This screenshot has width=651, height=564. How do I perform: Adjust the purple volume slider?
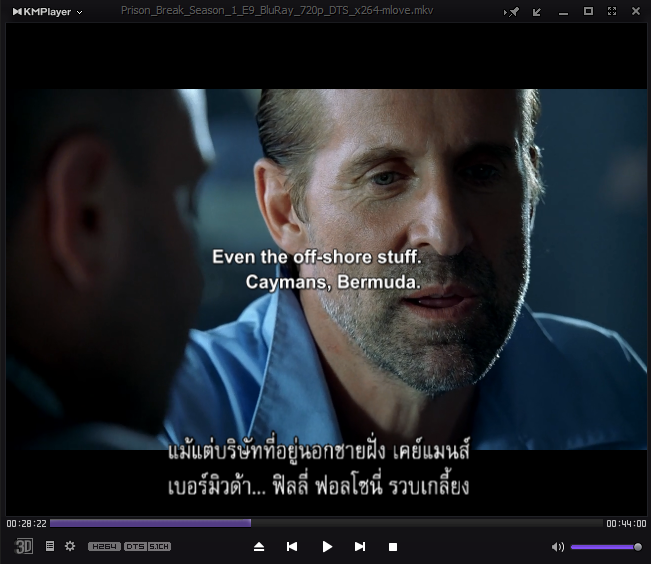pos(606,547)
